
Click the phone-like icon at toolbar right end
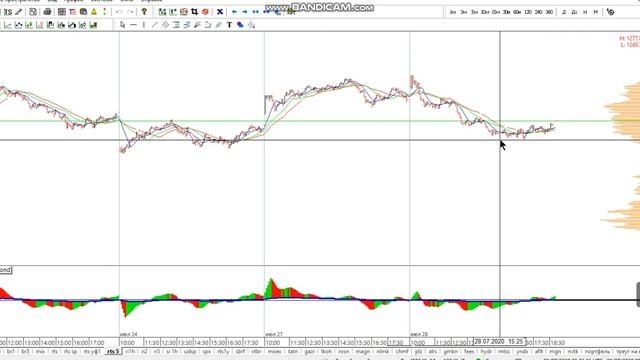click(x=610, y=12)
